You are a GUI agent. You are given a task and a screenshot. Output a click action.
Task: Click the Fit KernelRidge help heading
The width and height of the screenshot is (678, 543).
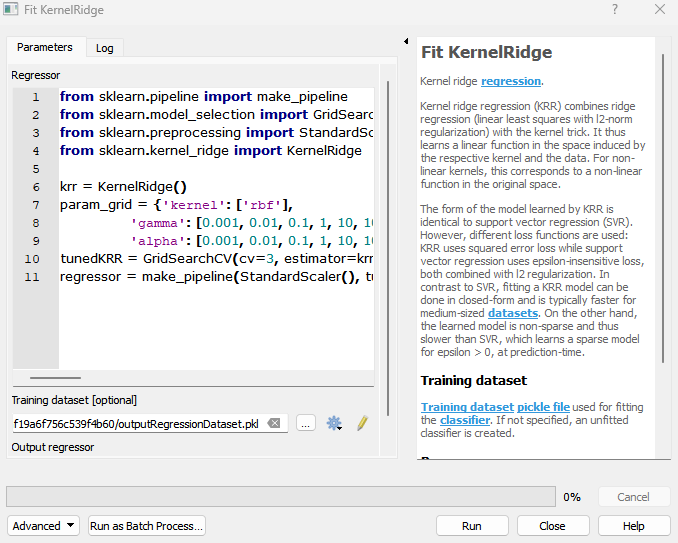click(x=486, y=52)
